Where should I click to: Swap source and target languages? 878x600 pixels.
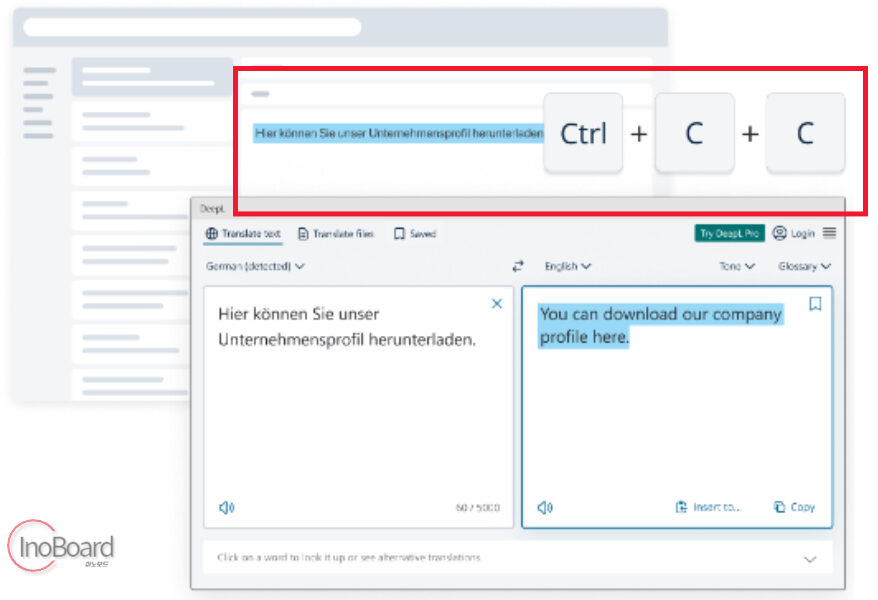[x=518, y=266]
